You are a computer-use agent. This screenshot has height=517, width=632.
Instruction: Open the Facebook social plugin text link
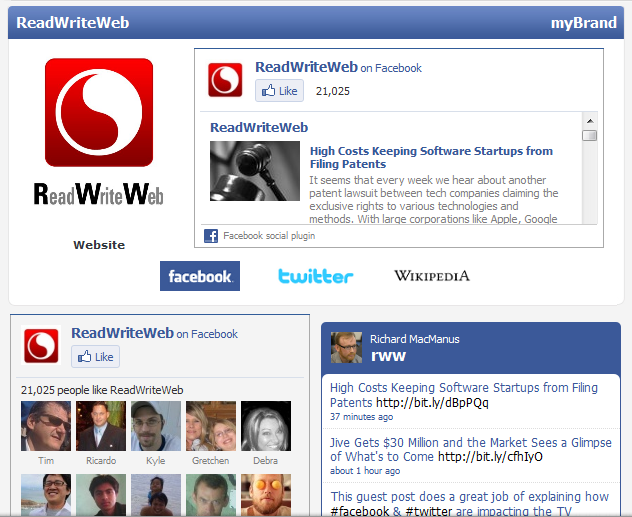click(x=269, y=236)
